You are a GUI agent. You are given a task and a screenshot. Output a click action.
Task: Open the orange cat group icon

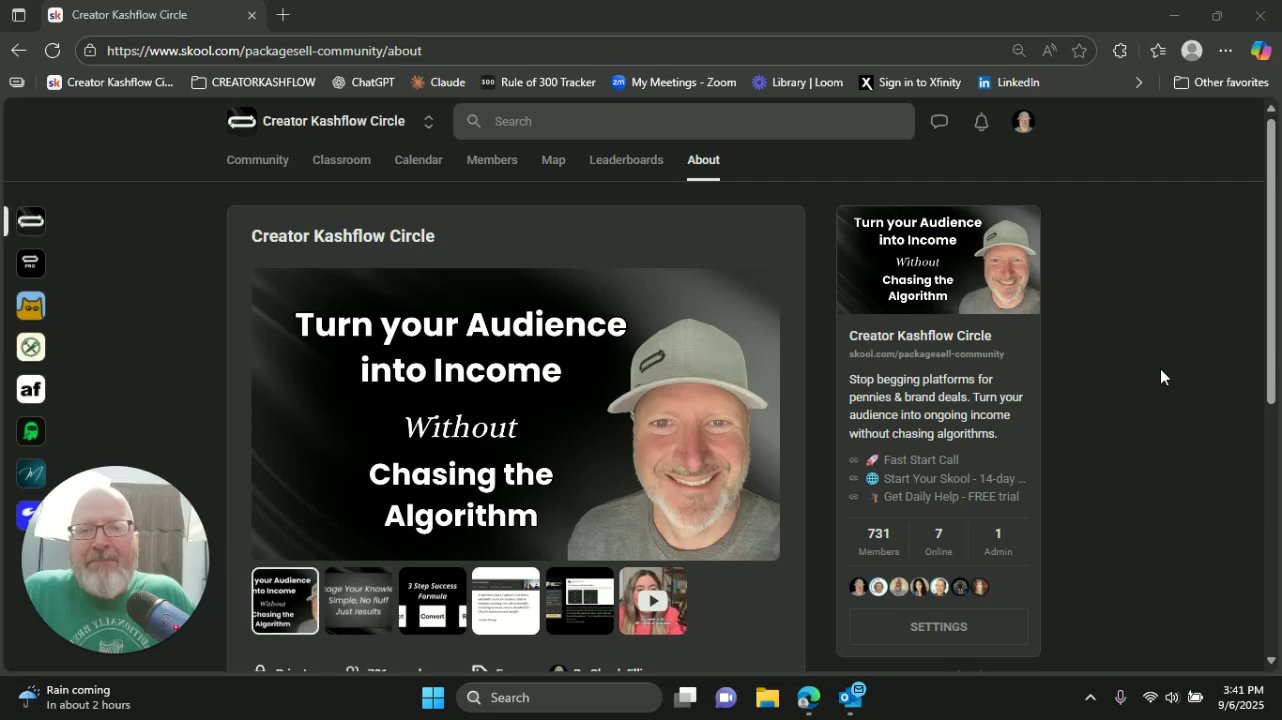click(x=31, y=305)
